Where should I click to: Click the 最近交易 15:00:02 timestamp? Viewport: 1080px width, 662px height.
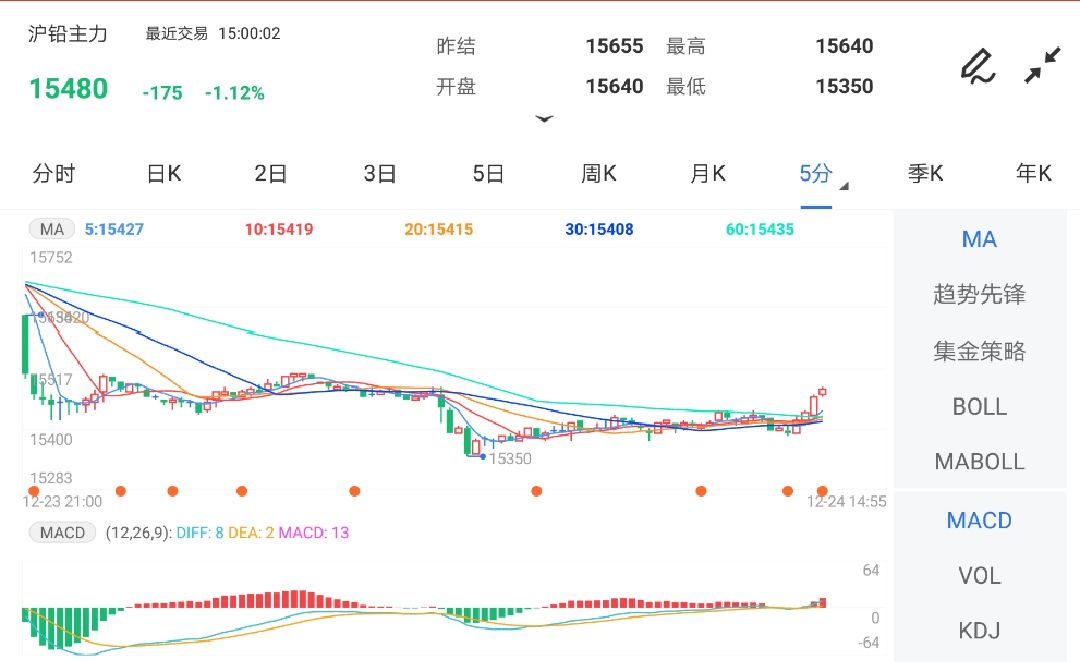click(x=213, y=34)
